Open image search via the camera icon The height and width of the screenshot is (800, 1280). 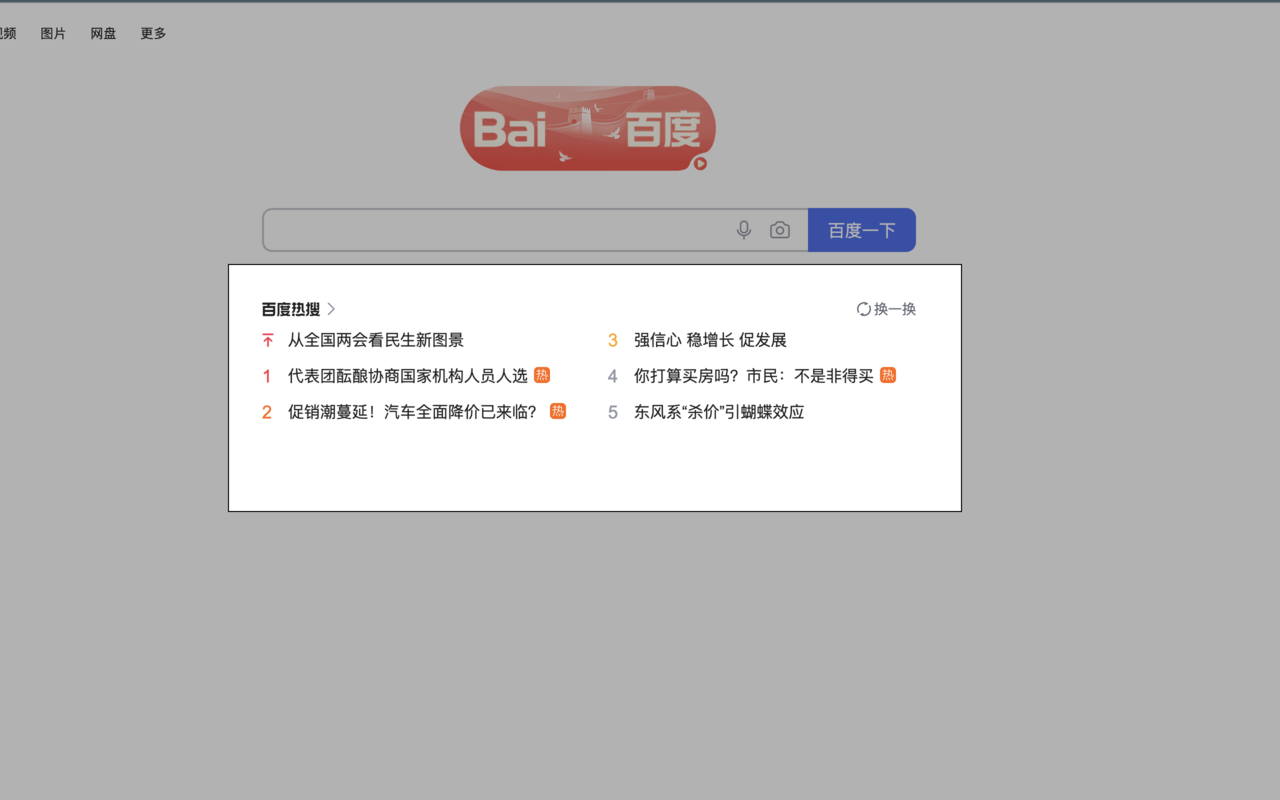click(x=780, y=230)
